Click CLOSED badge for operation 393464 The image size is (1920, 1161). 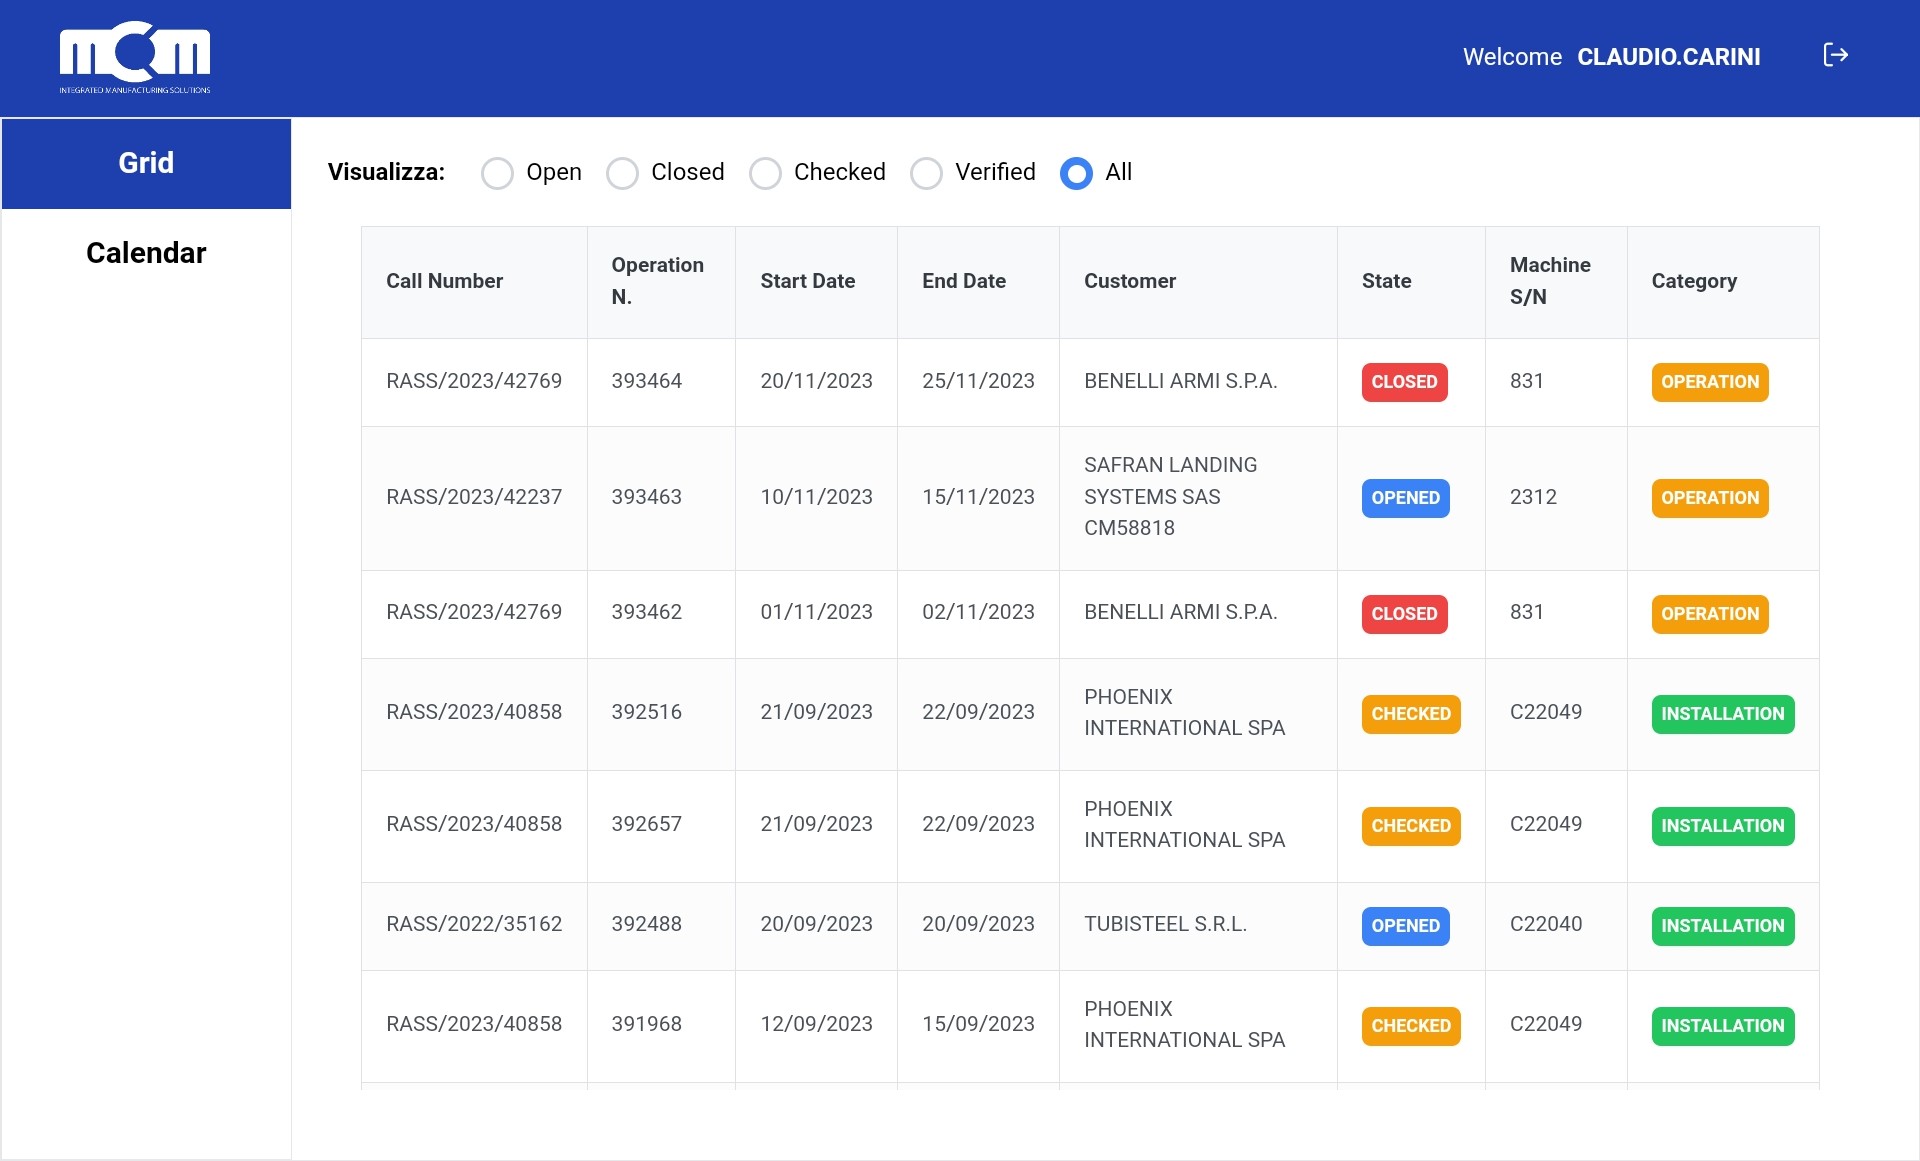pos(1403,382)
